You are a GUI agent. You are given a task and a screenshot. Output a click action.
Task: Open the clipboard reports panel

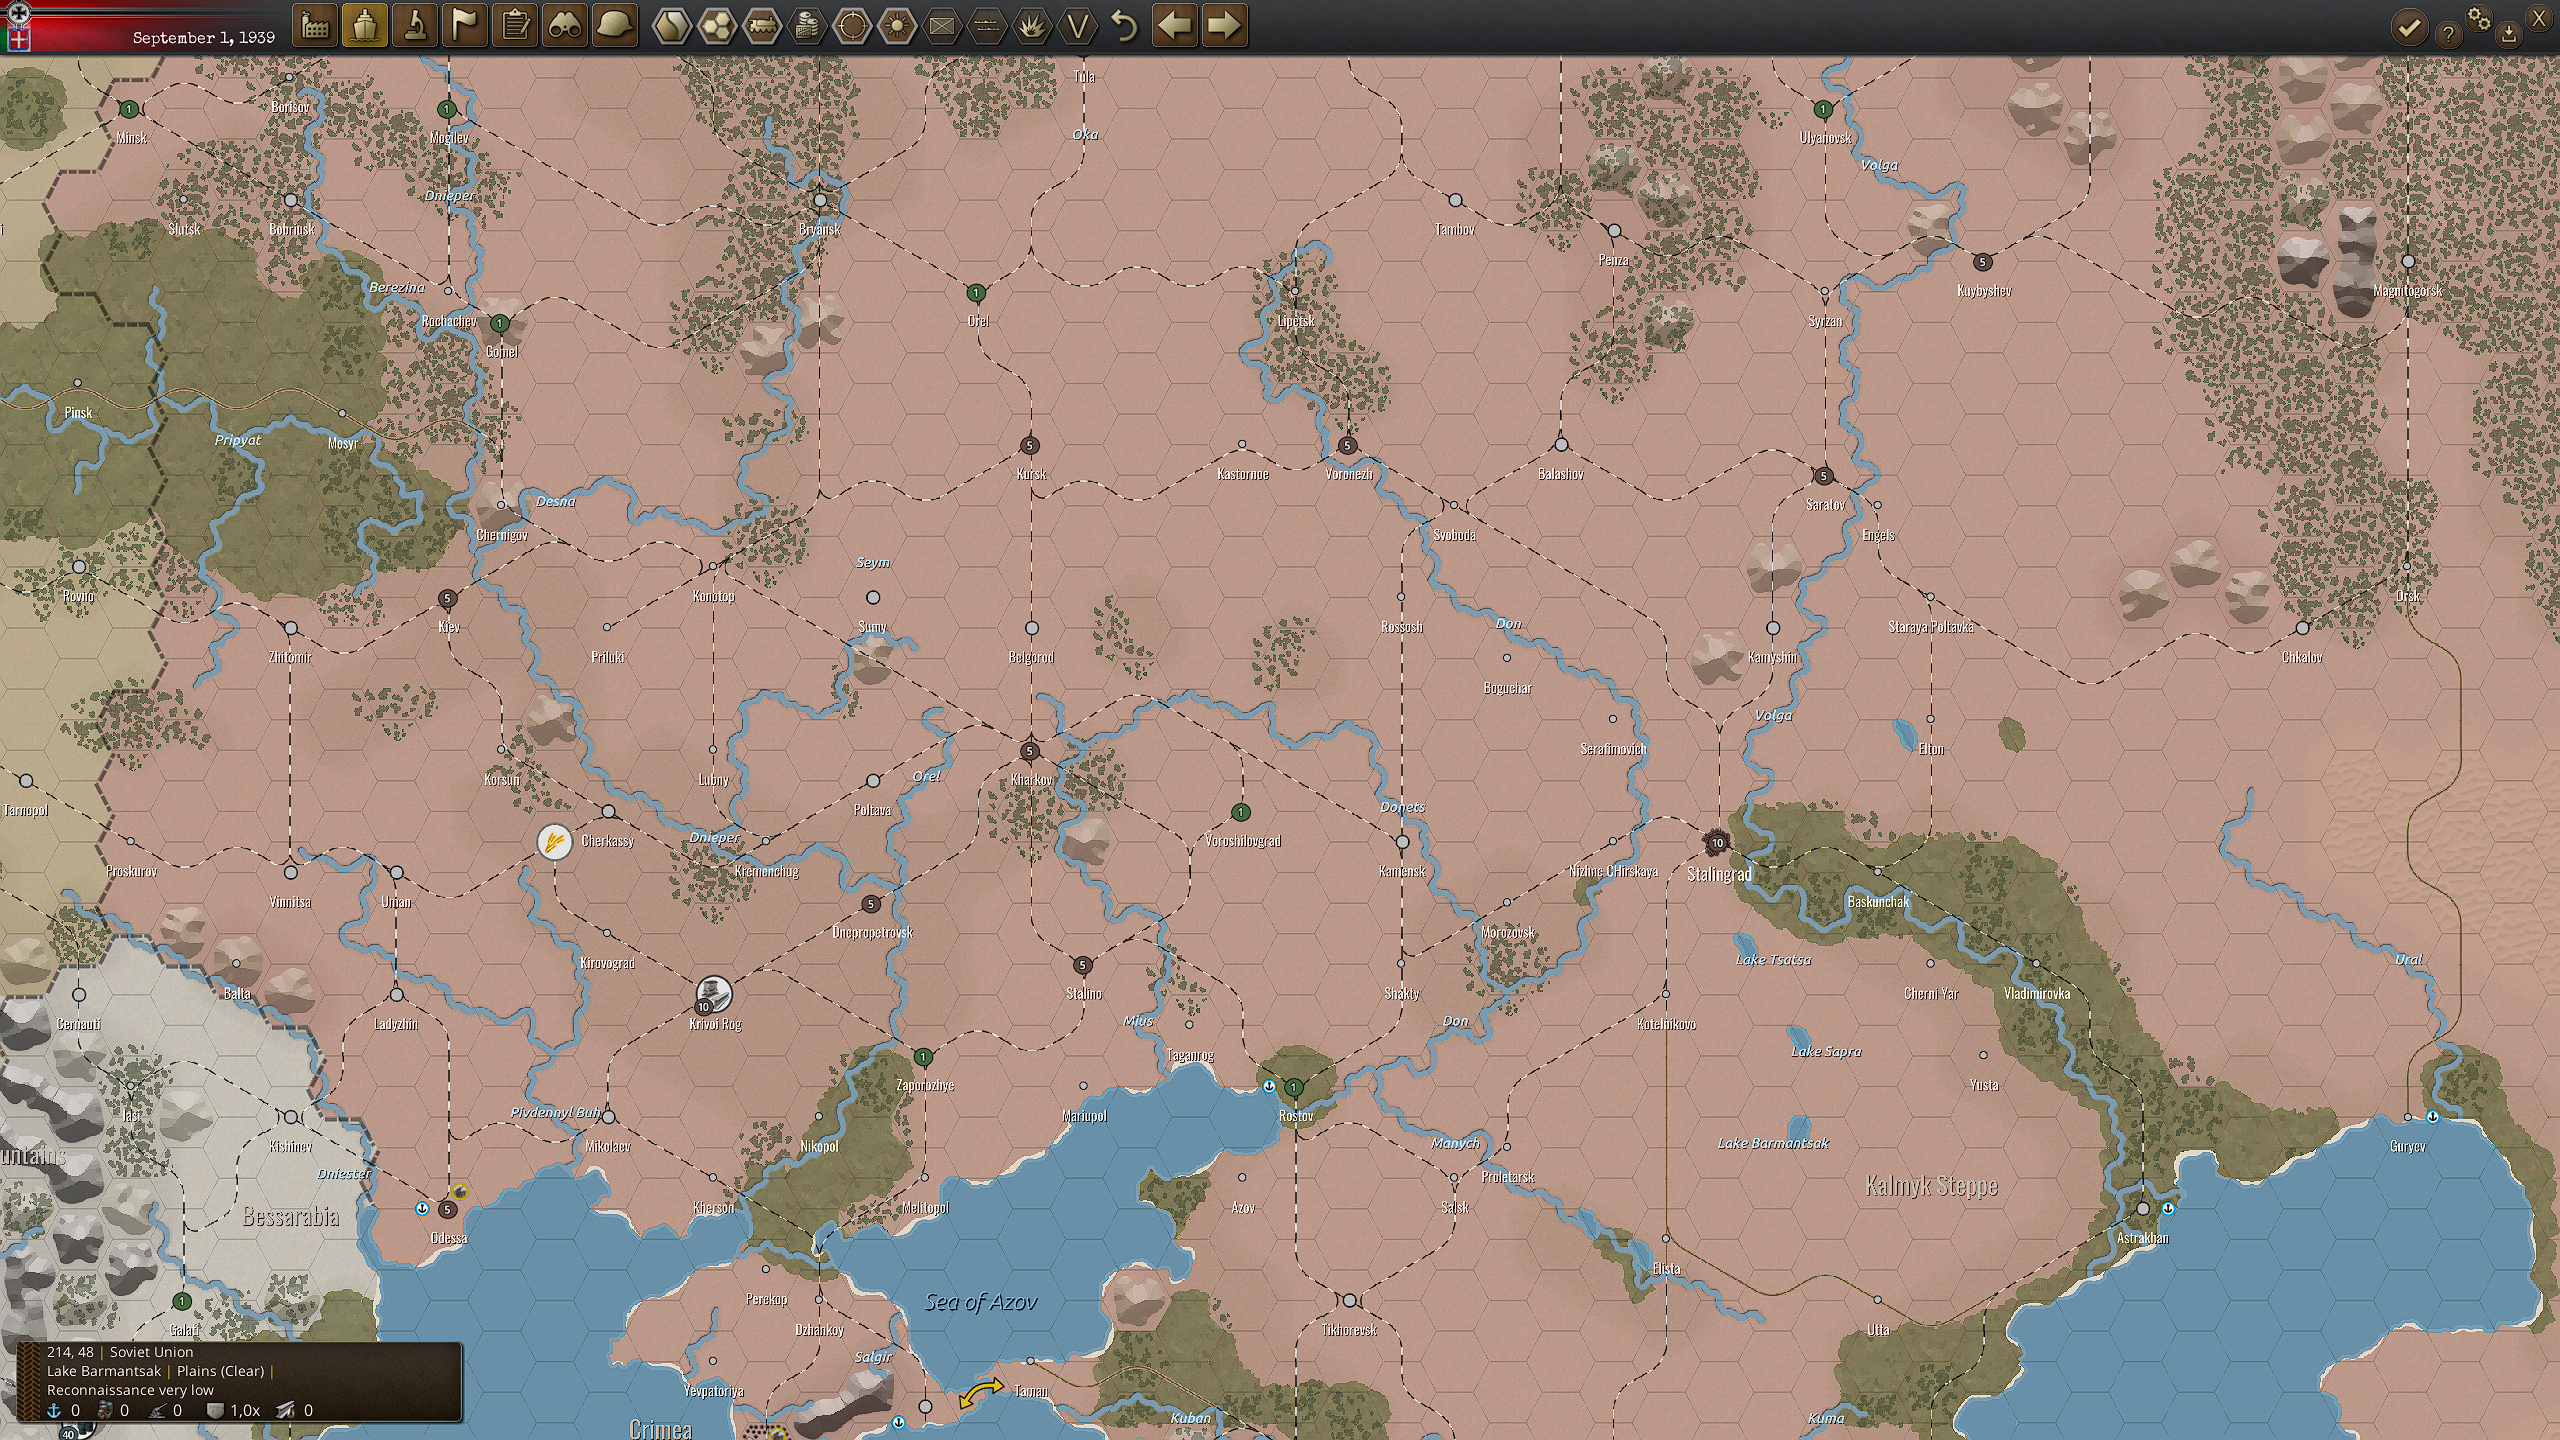click(515, 26)
